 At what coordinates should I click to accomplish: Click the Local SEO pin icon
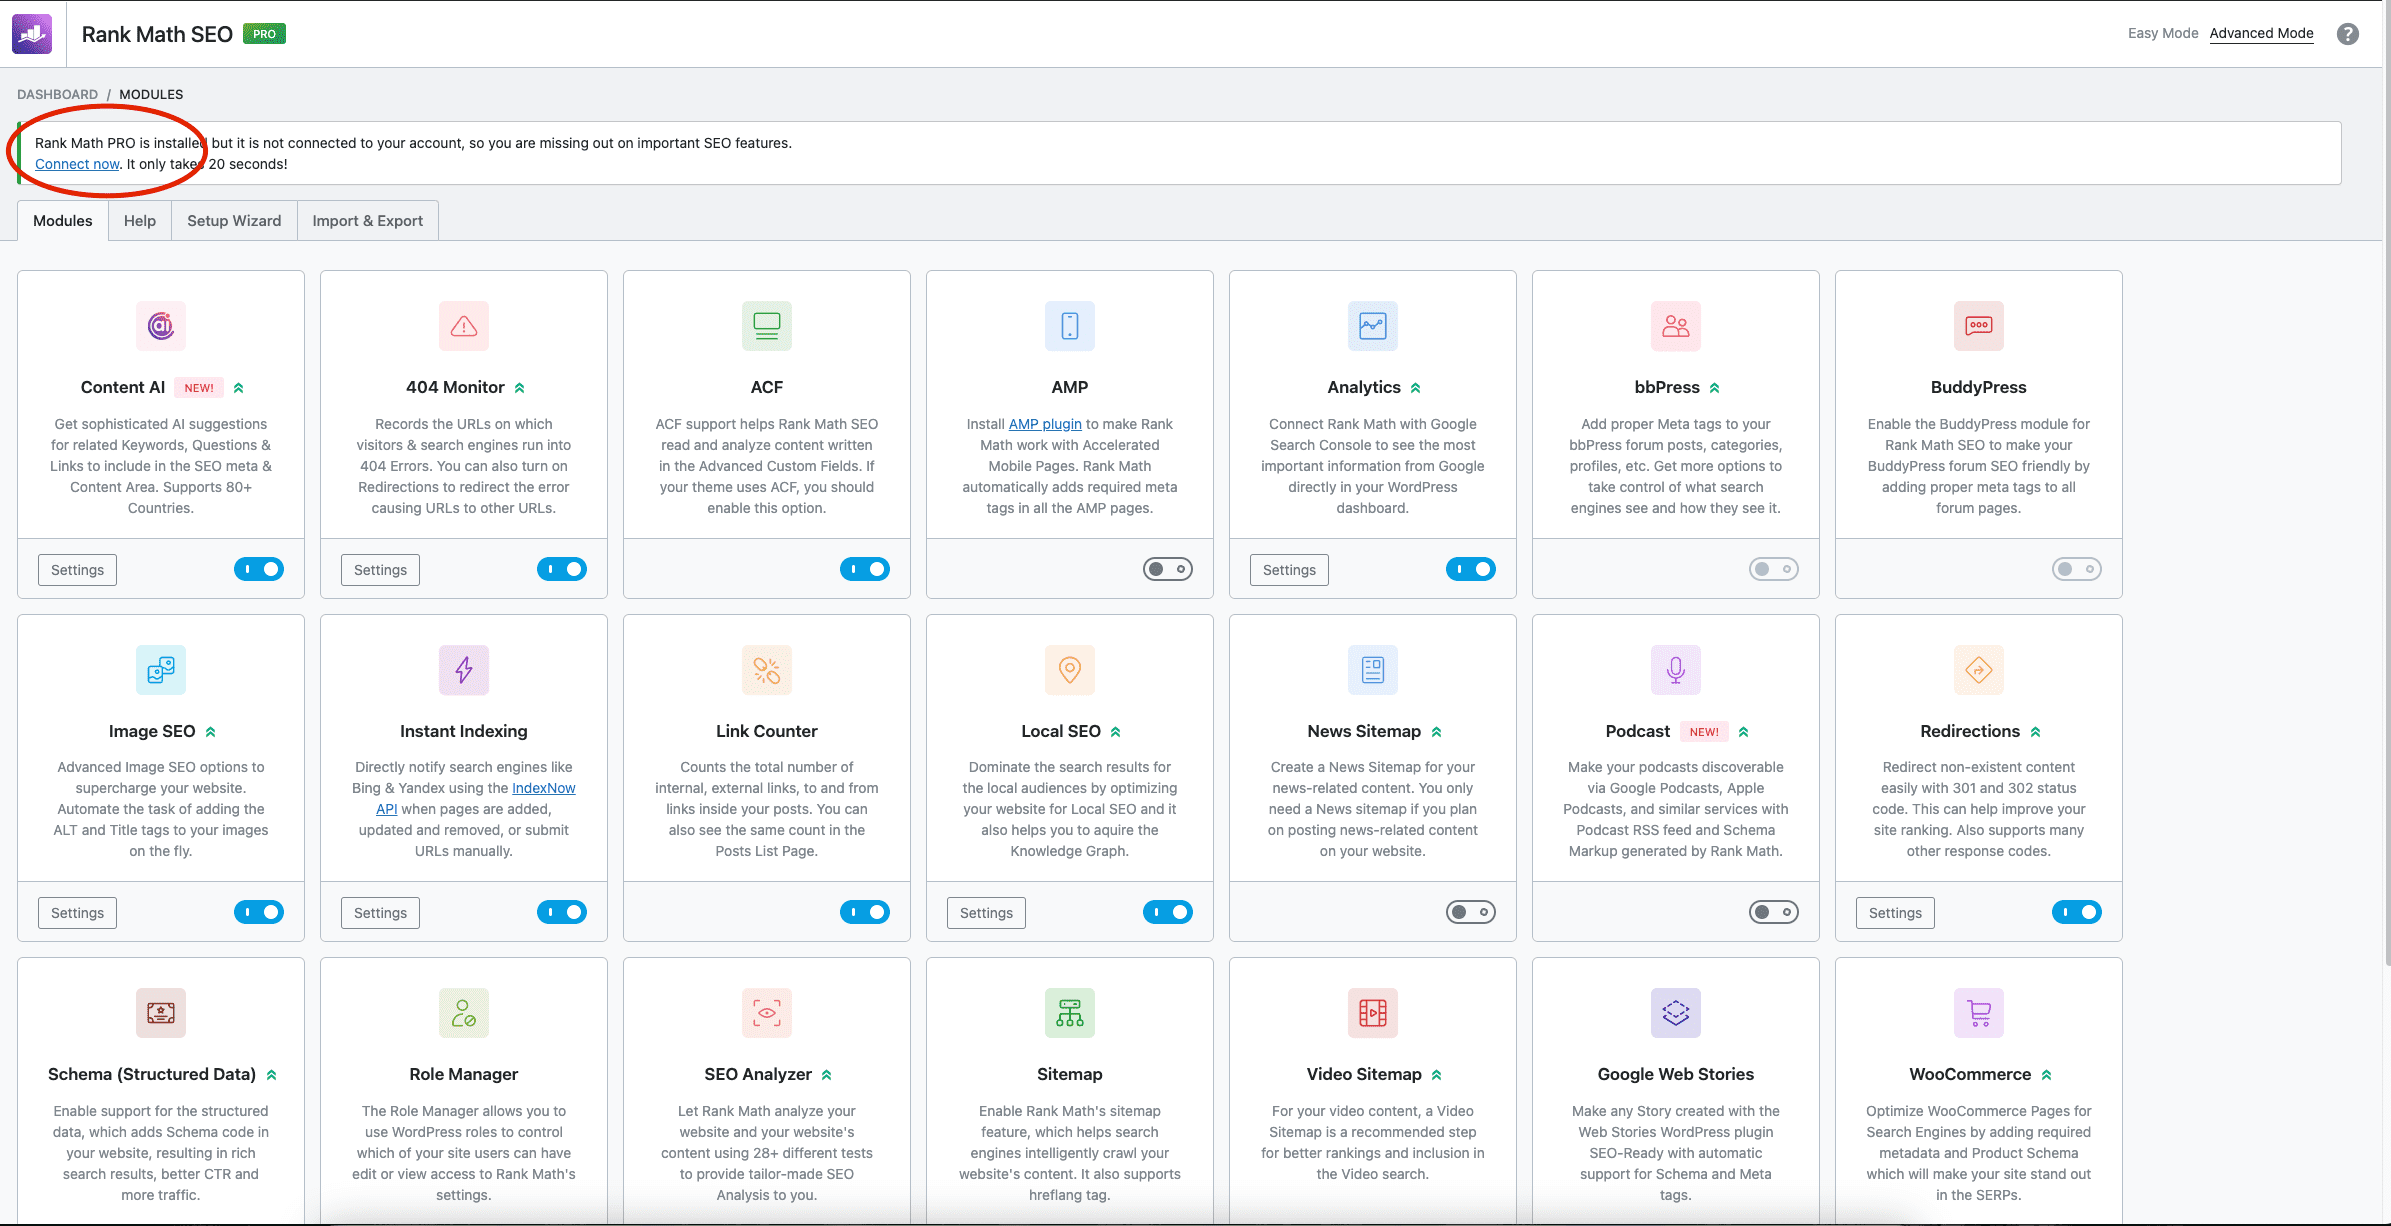pos(1069,670)
